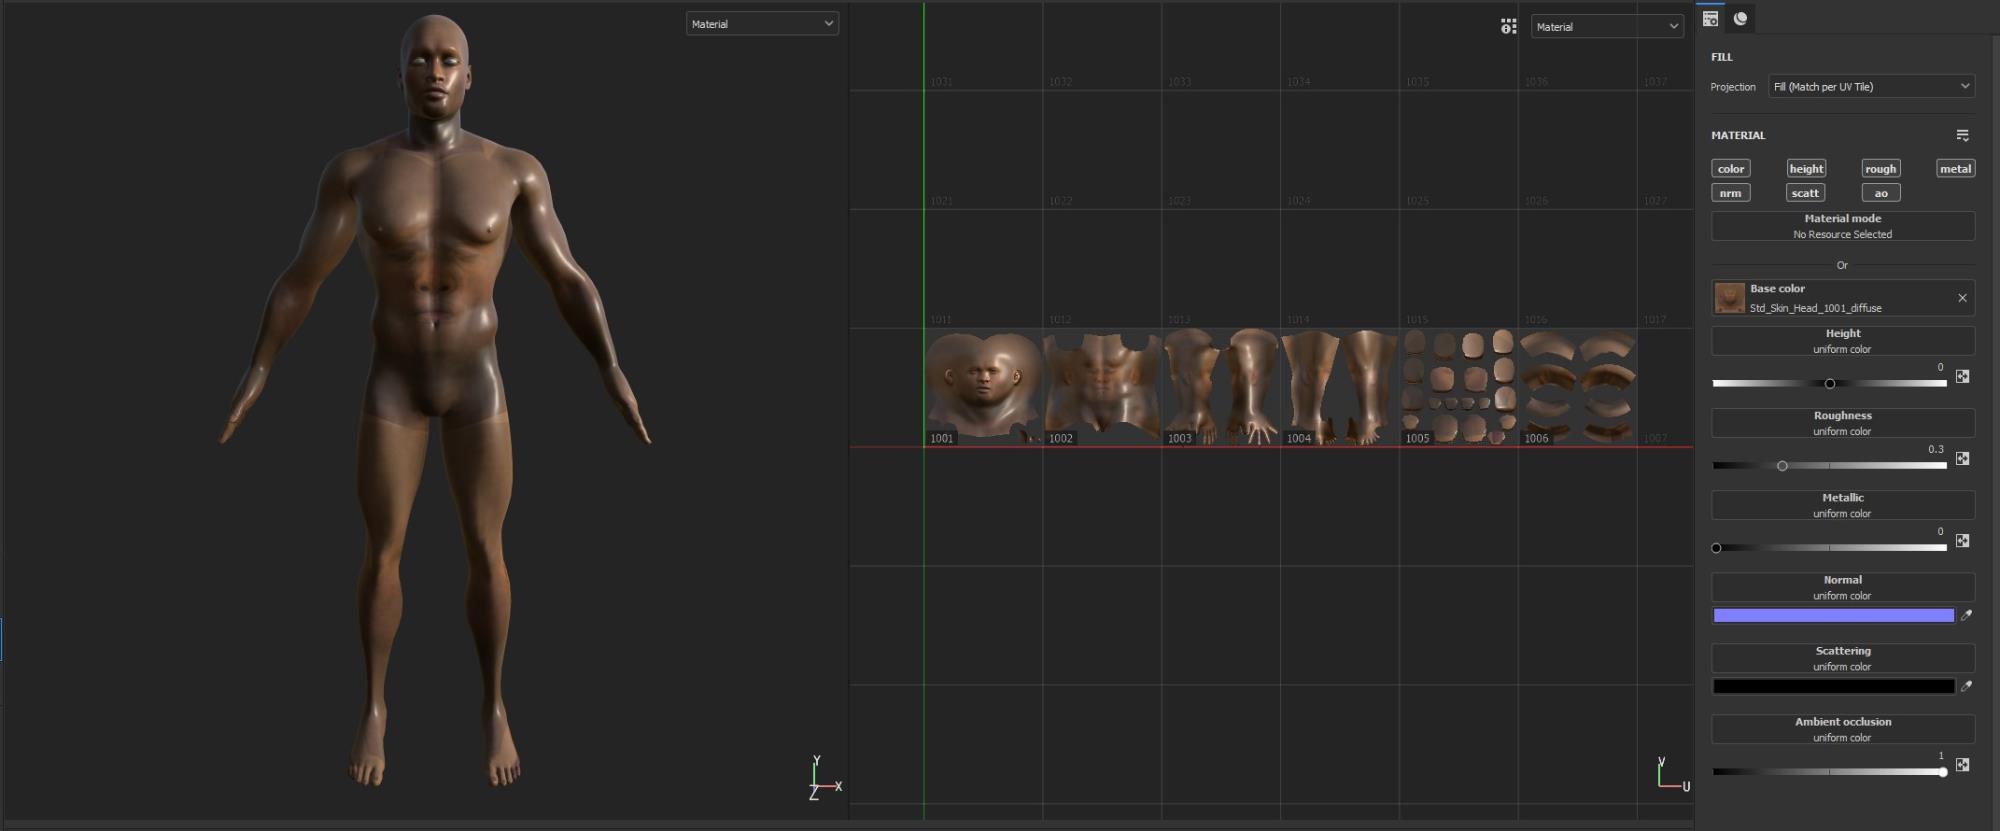Click the Ambient occlusion texture picker icon

point(1962,765)
